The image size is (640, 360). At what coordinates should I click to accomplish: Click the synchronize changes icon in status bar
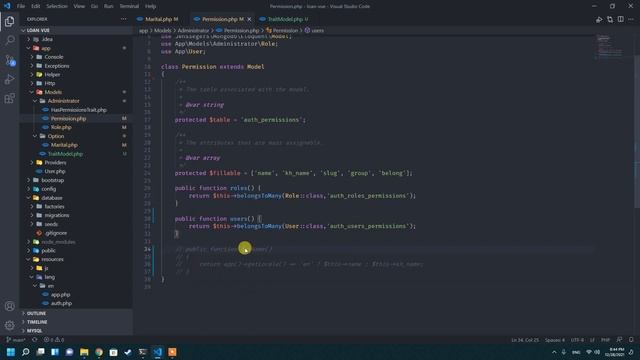click(35, 340)
